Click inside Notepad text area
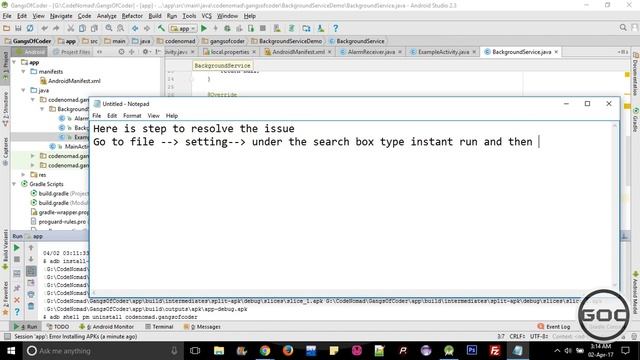The height and width of the screenshot is (360, 640). (351, 206)
